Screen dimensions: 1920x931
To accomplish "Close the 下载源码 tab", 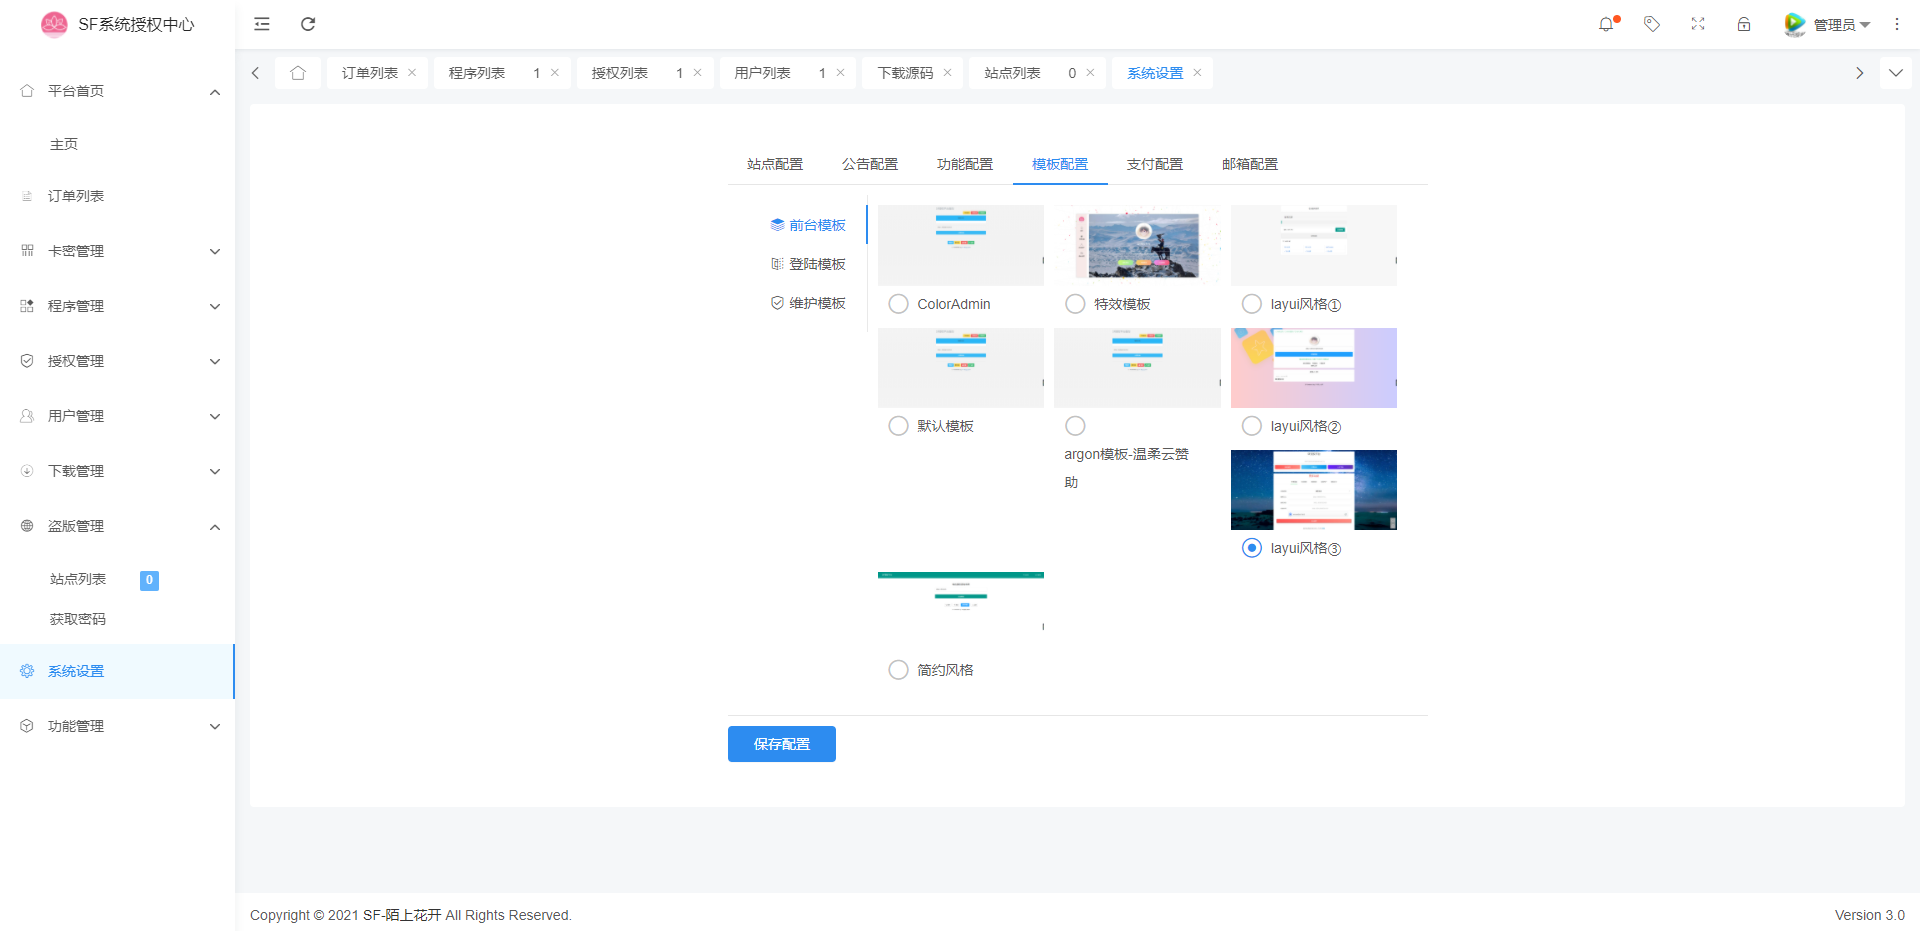I will [x=947, y=73].
